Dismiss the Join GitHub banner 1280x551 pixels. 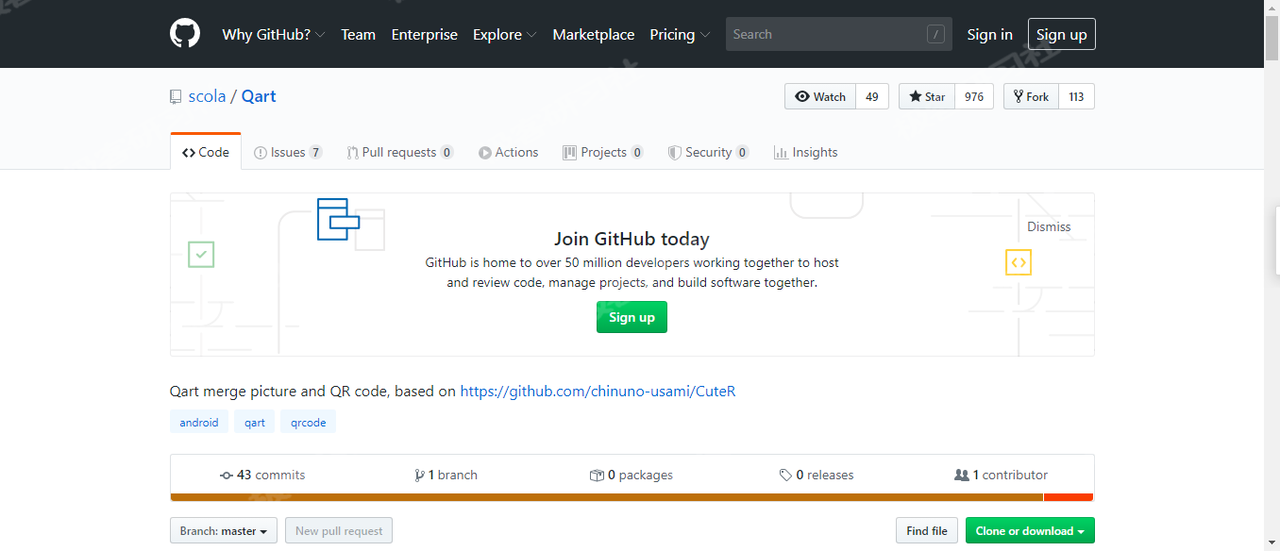coord(1049,227)
